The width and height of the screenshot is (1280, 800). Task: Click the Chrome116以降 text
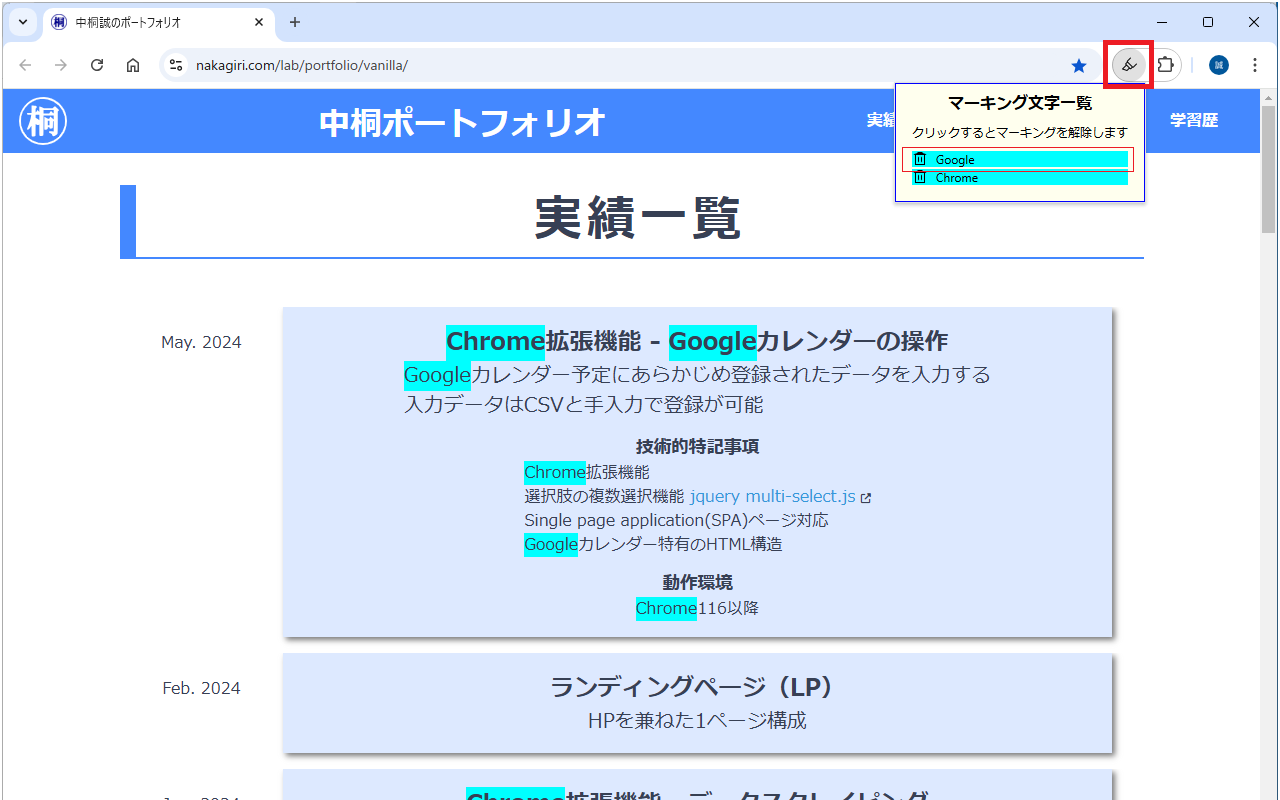[697, 608]
